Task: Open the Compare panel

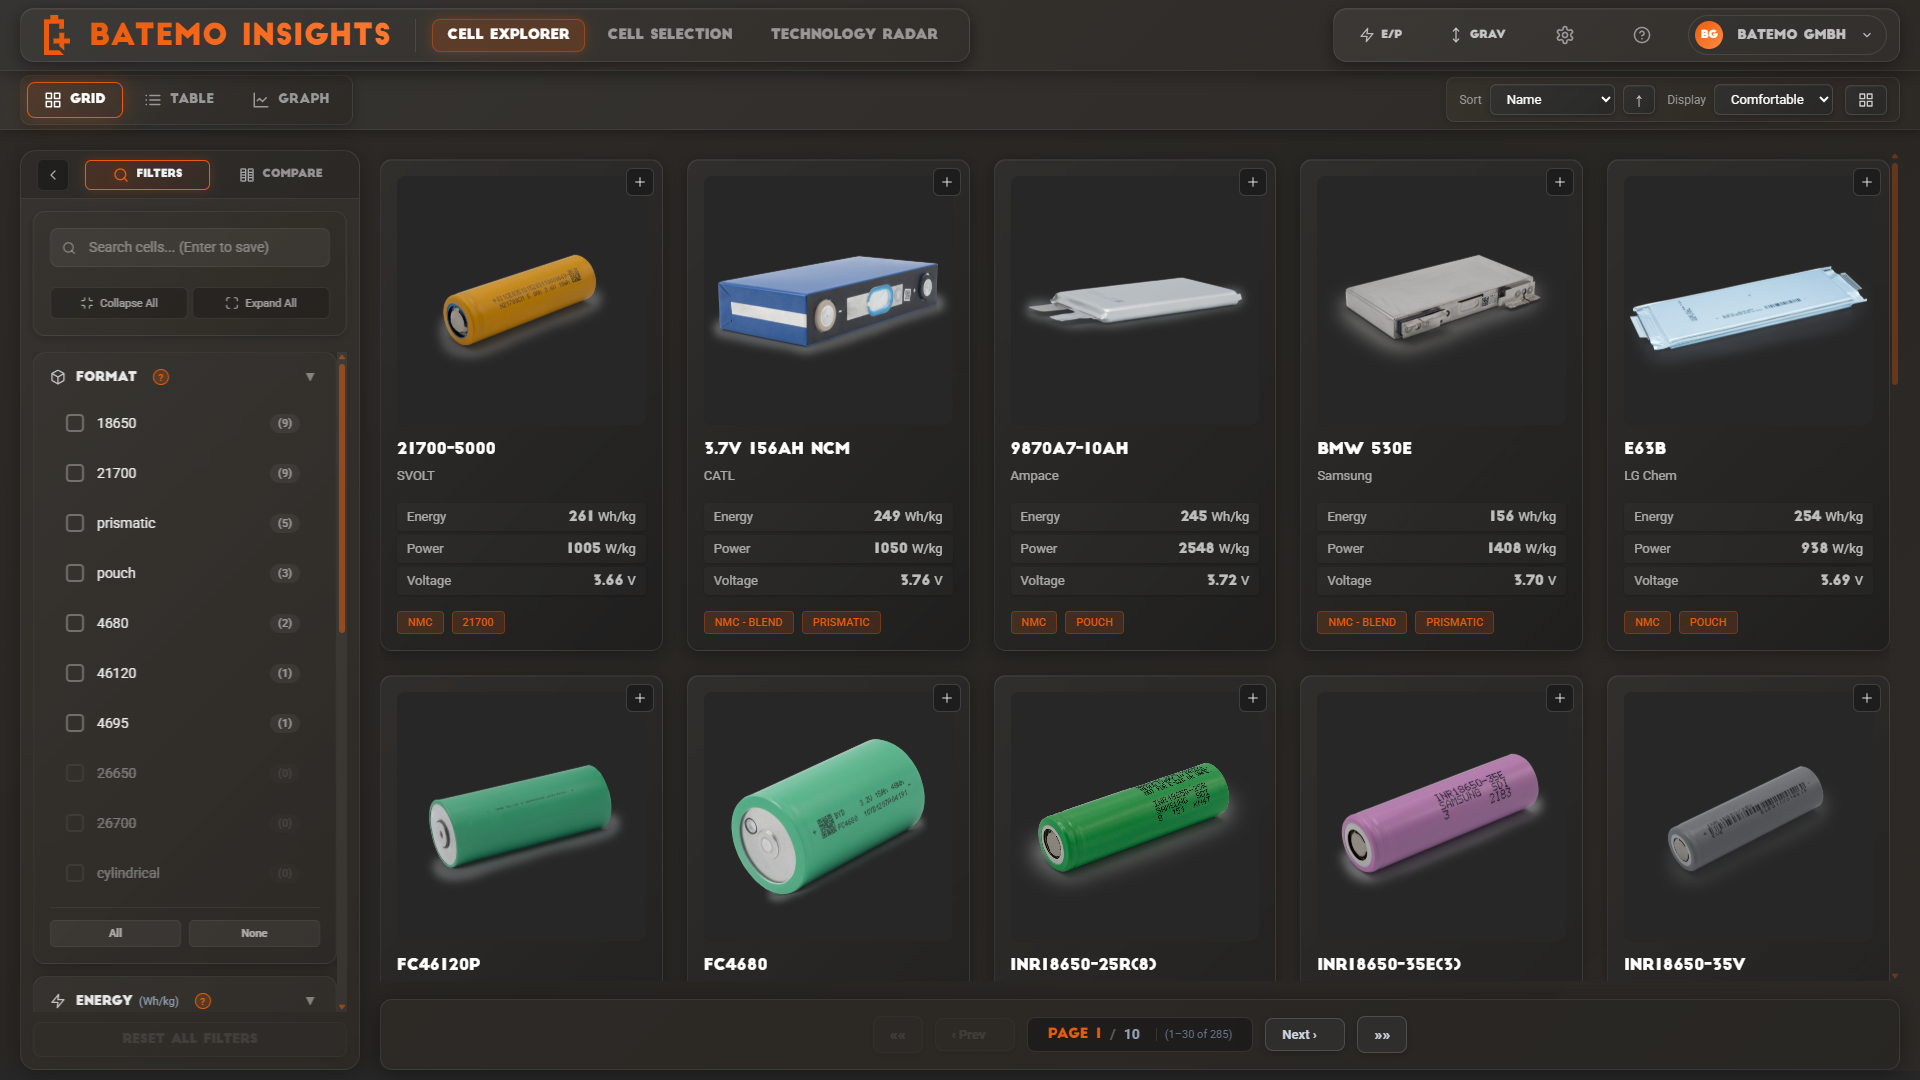Action: [x=281, y=174]
